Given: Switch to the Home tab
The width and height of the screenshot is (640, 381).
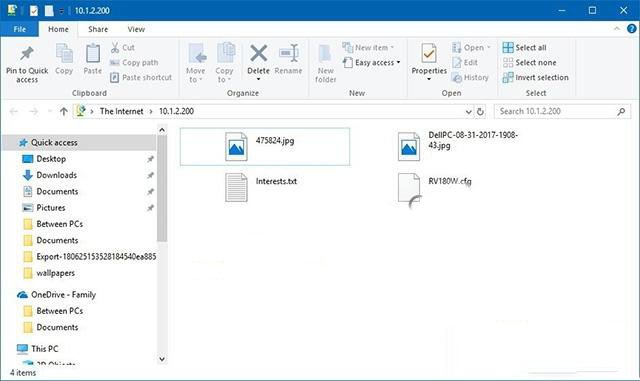Looking at the screenshot, I should coord(58,29).
